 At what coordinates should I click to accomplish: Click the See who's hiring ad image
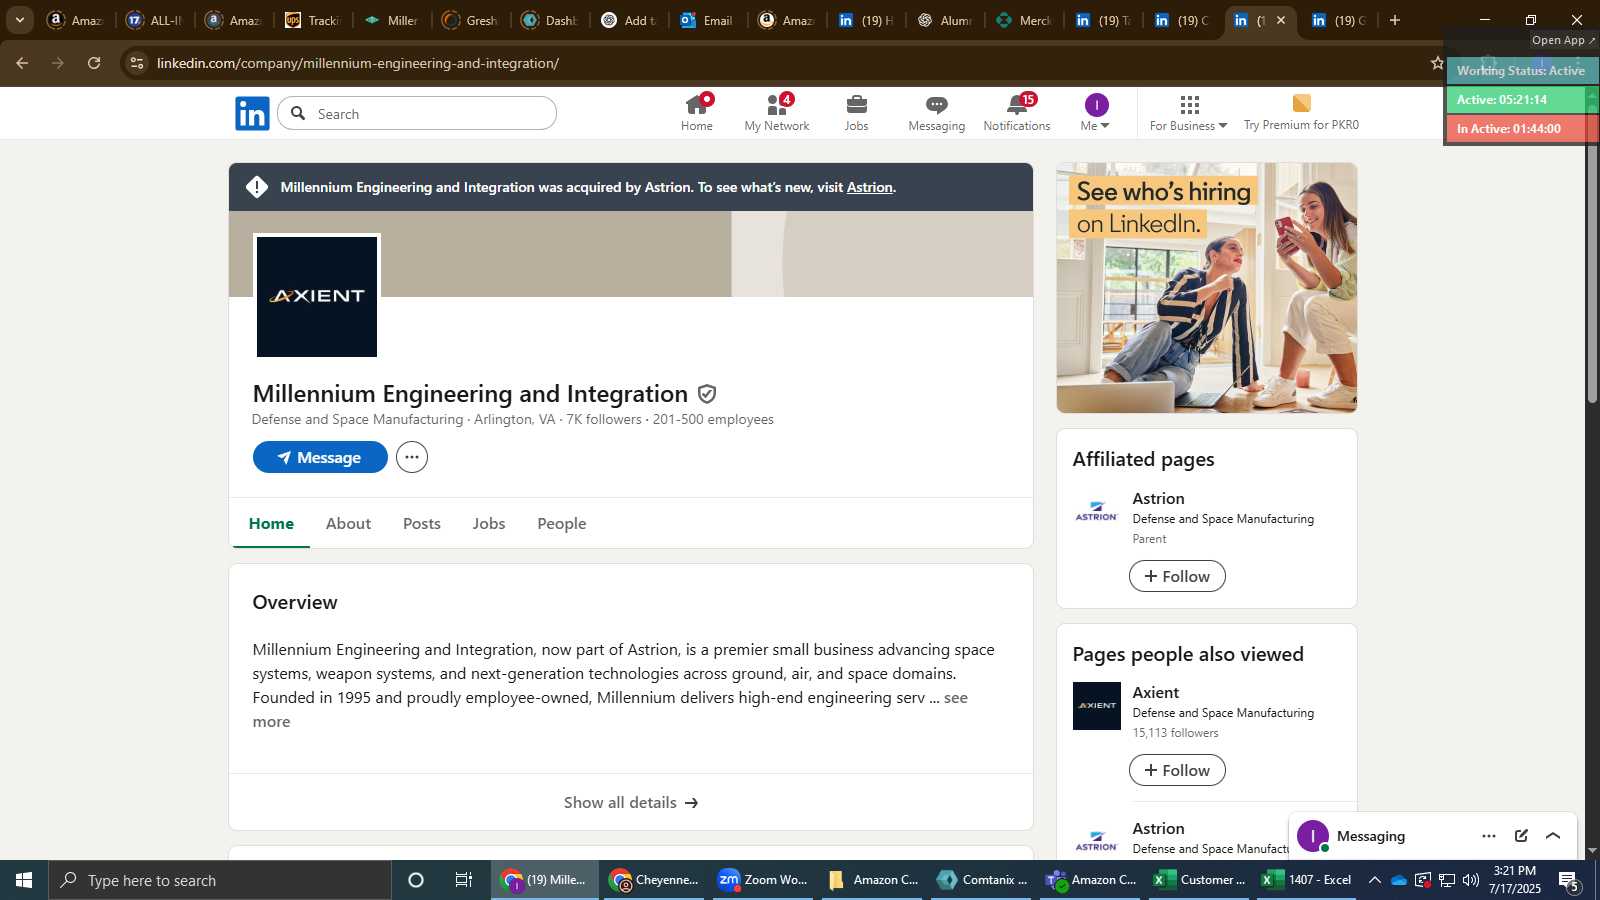[1207, 288]
